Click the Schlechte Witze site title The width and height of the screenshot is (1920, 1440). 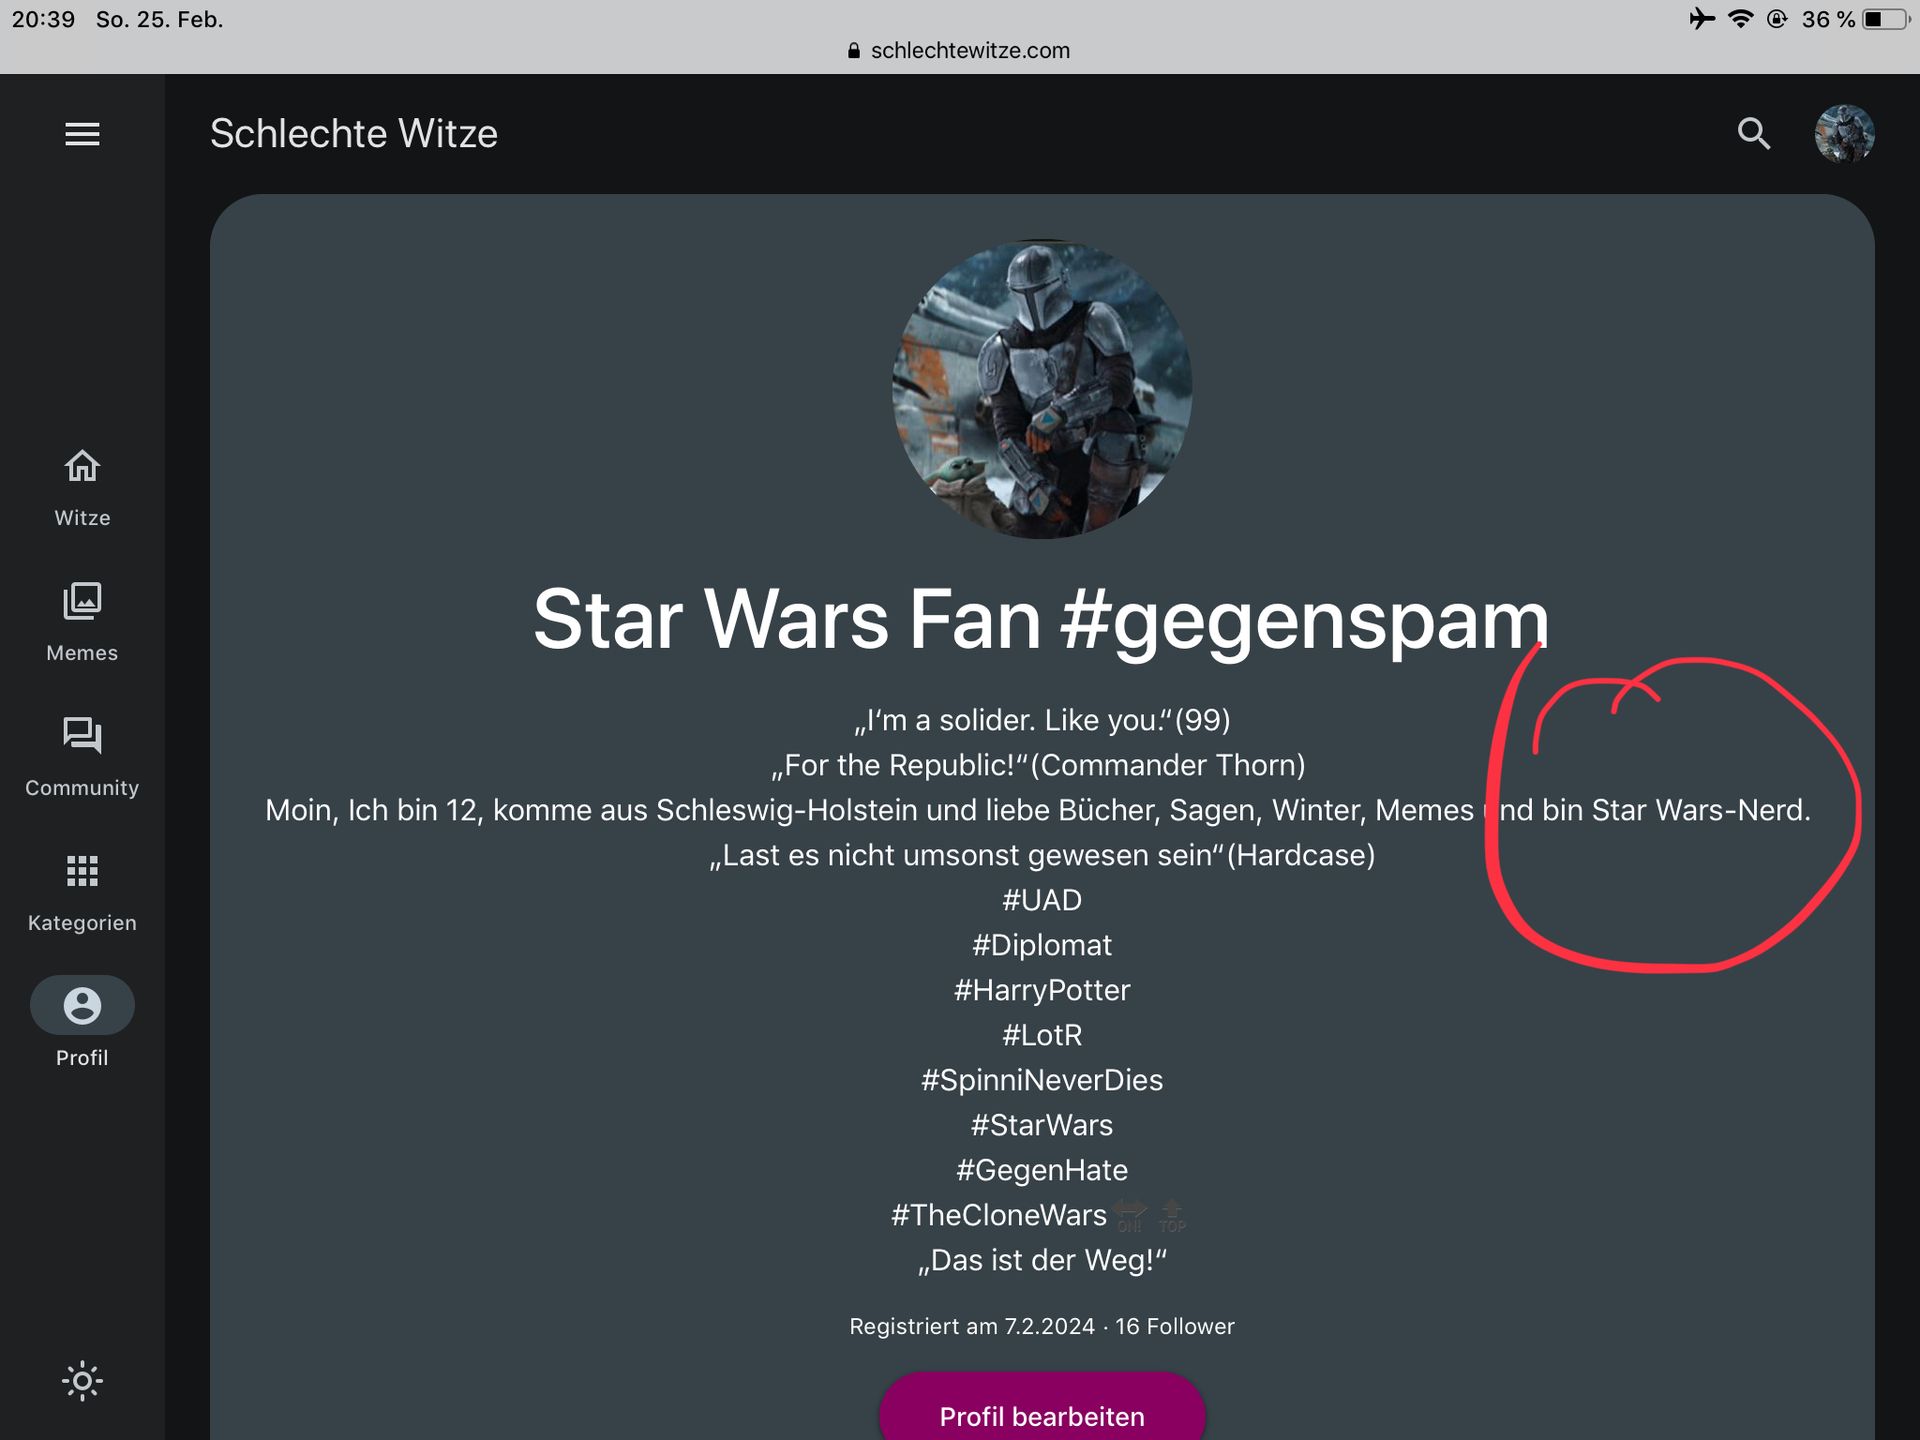coord(353,134)
